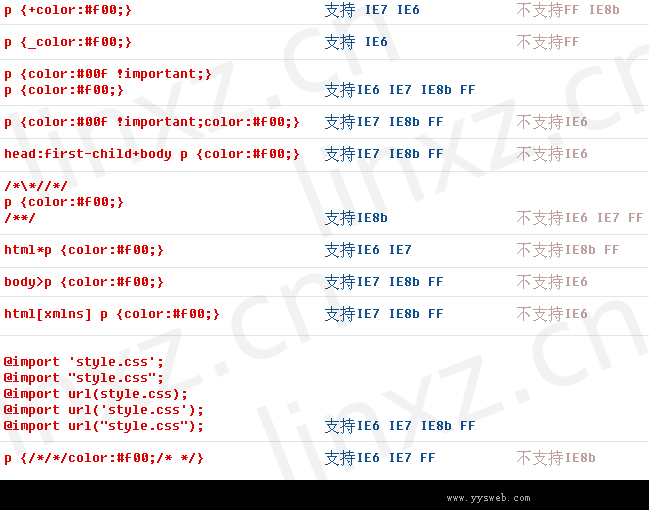Click "不支持IE8b" in the last row

(555, 458)
